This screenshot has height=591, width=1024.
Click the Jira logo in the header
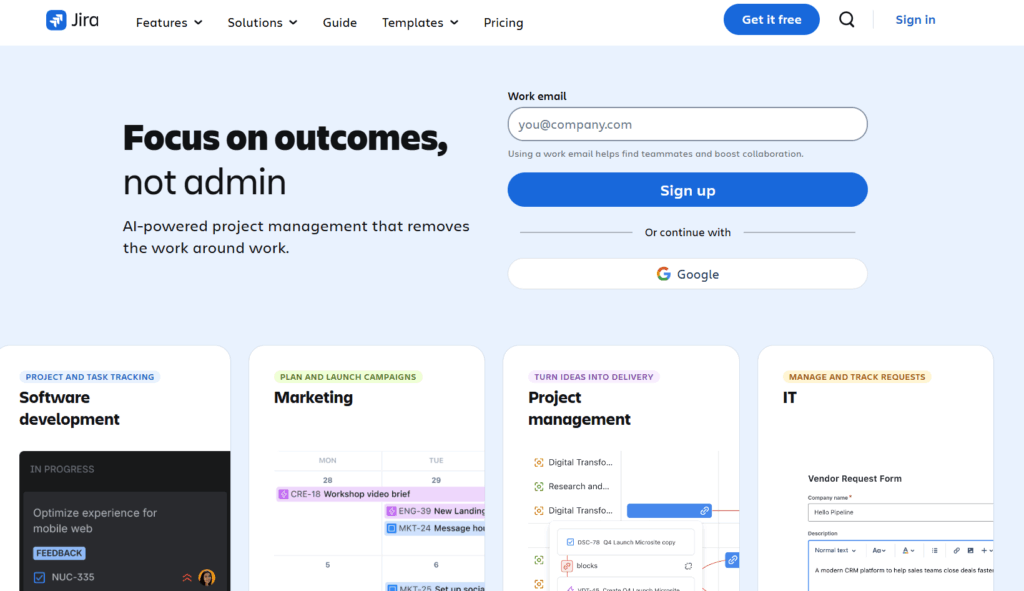tap(73, 20)
